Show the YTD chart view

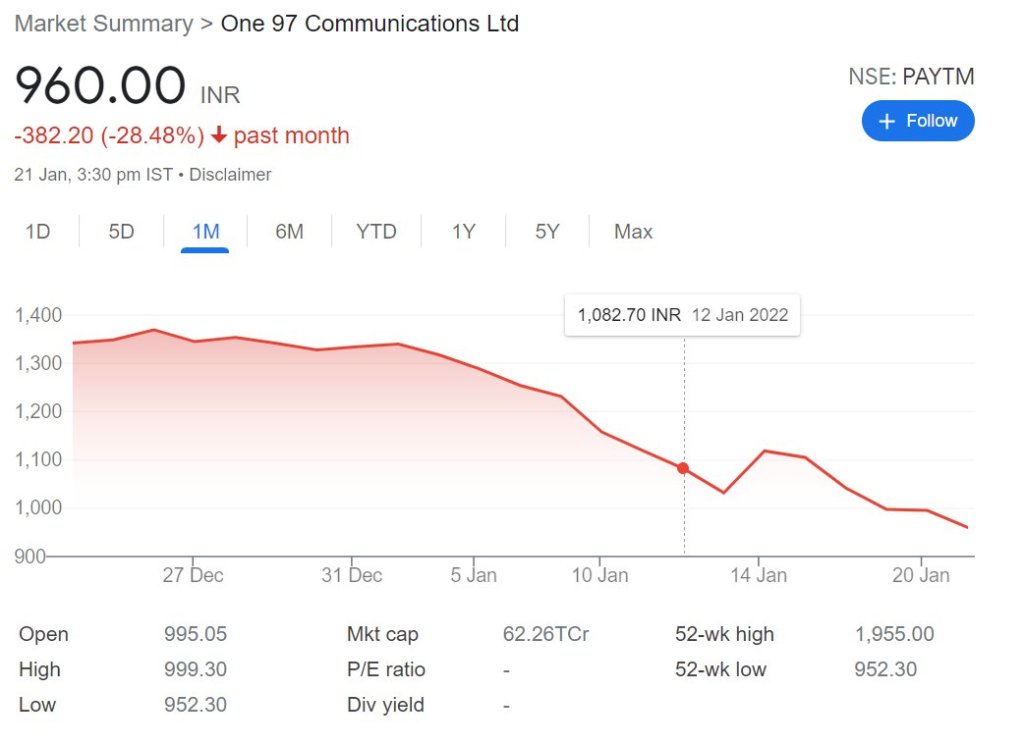click(x=376, y=232)
